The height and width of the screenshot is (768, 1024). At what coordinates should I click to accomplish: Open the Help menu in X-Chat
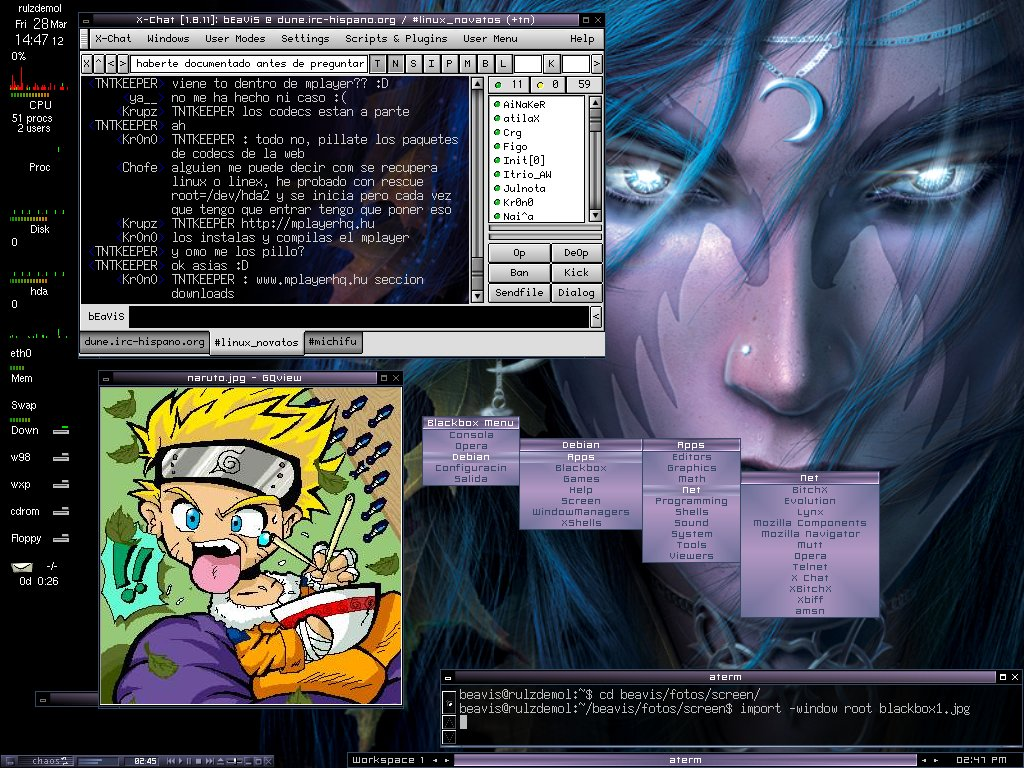(x=582, y=39)
